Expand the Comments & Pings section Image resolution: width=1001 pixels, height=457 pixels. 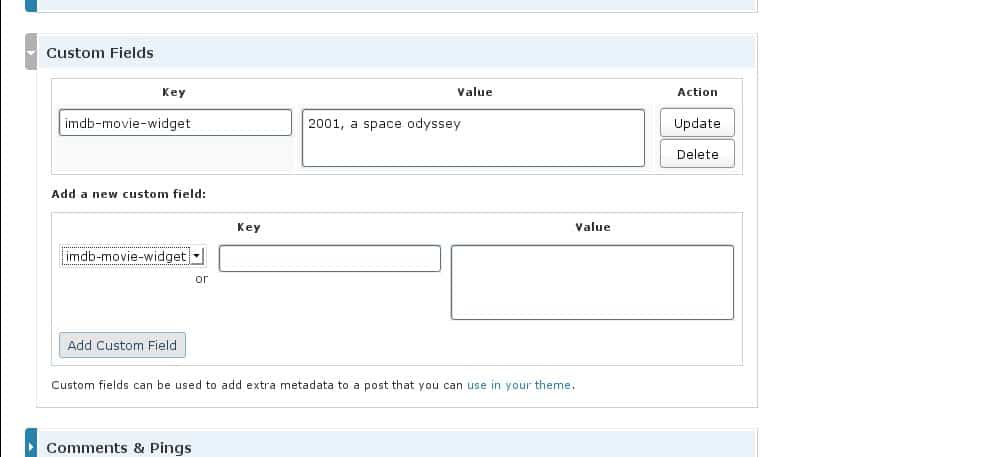coord(31,445)
